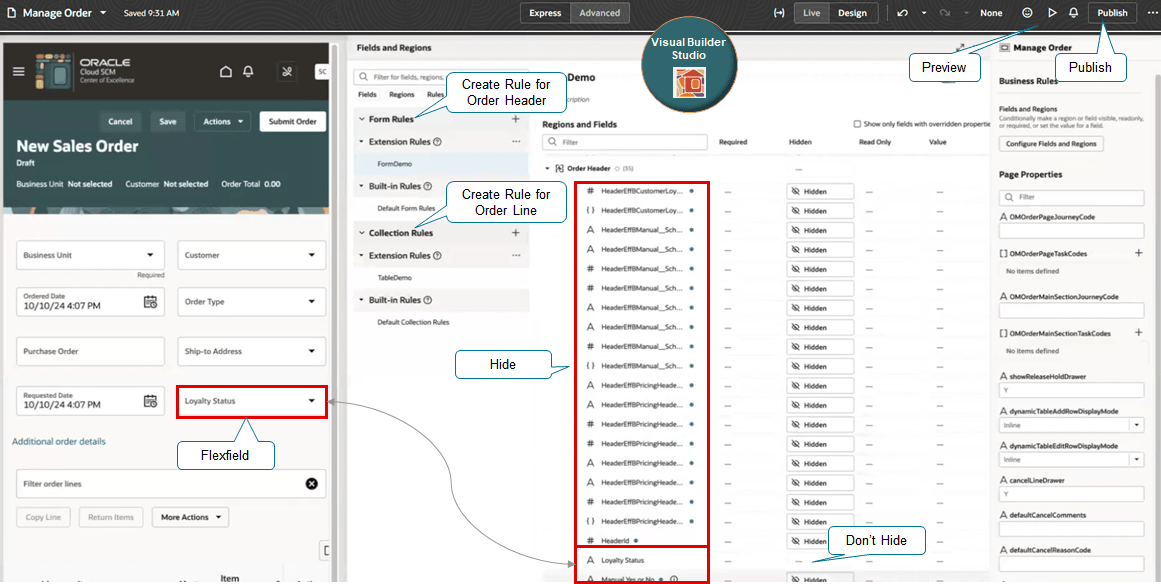
Task: Switch to Live mode
Action: tap(812, 13)
